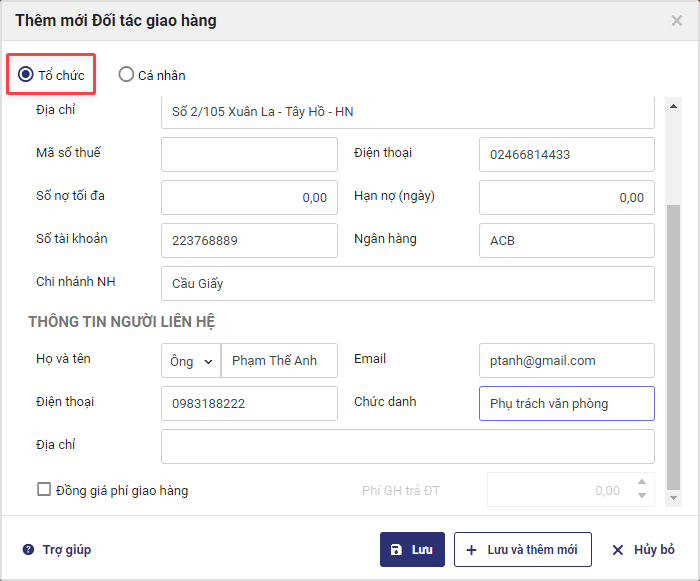The image size is (700, 581).
Task: Click the plus icon in Lưu và thêm mới
Action: tap(472, 550)
